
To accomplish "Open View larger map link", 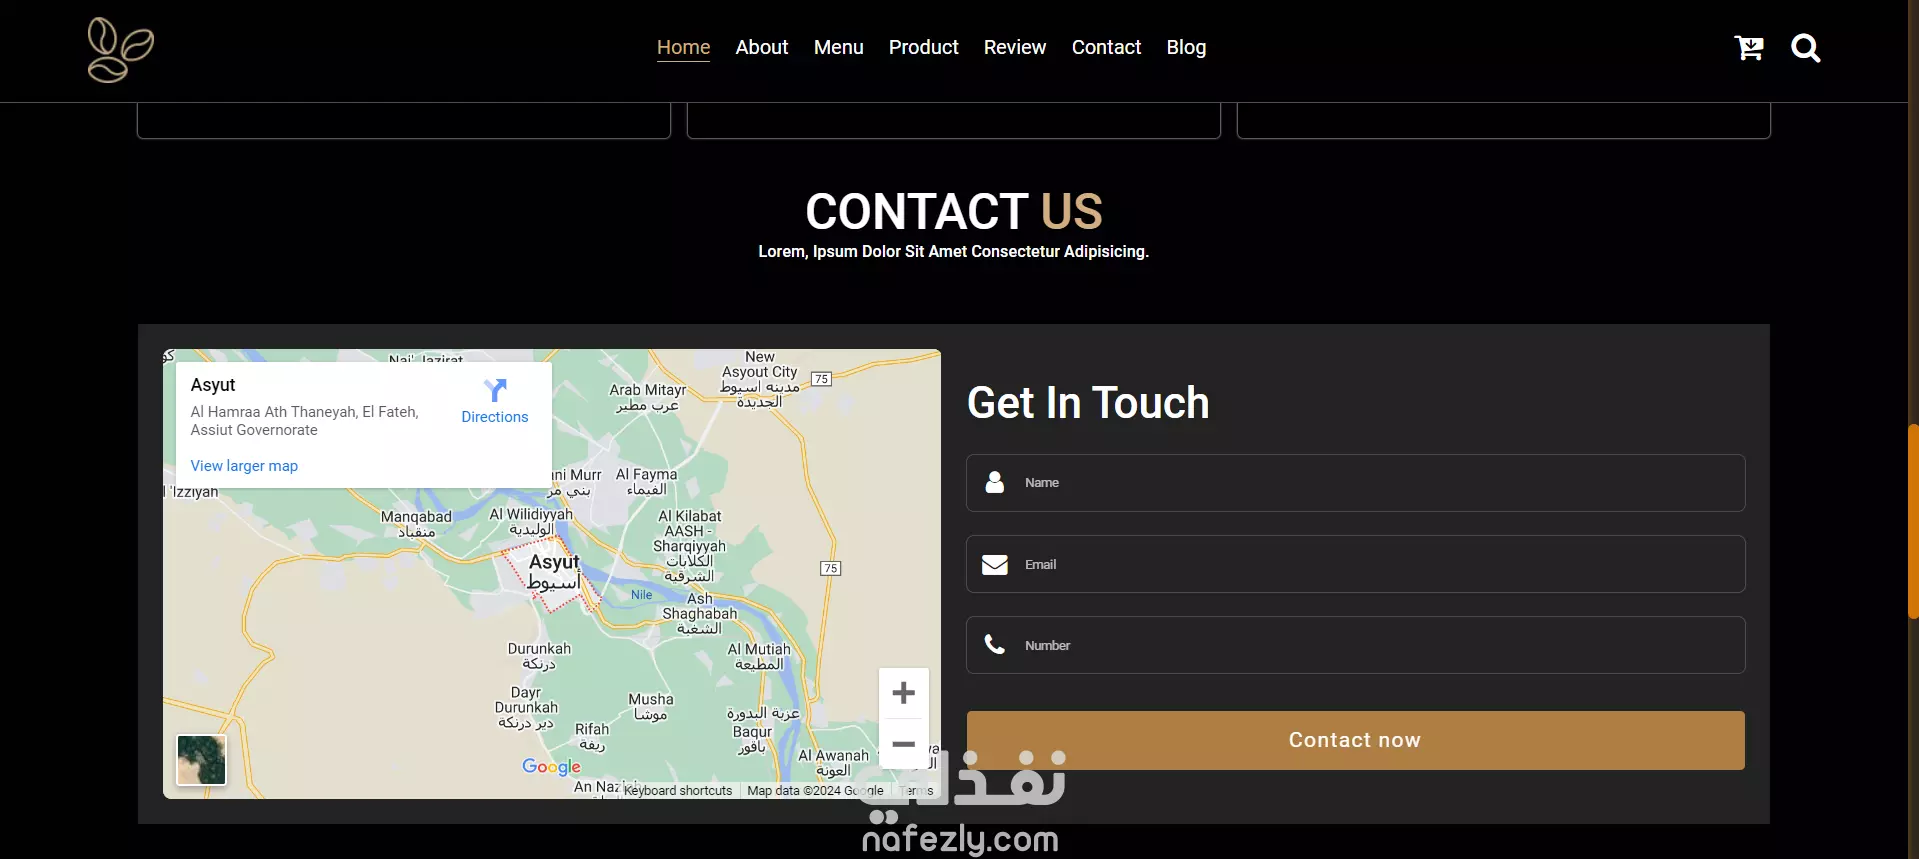I will pyautogui.click(x=244, y=466).
